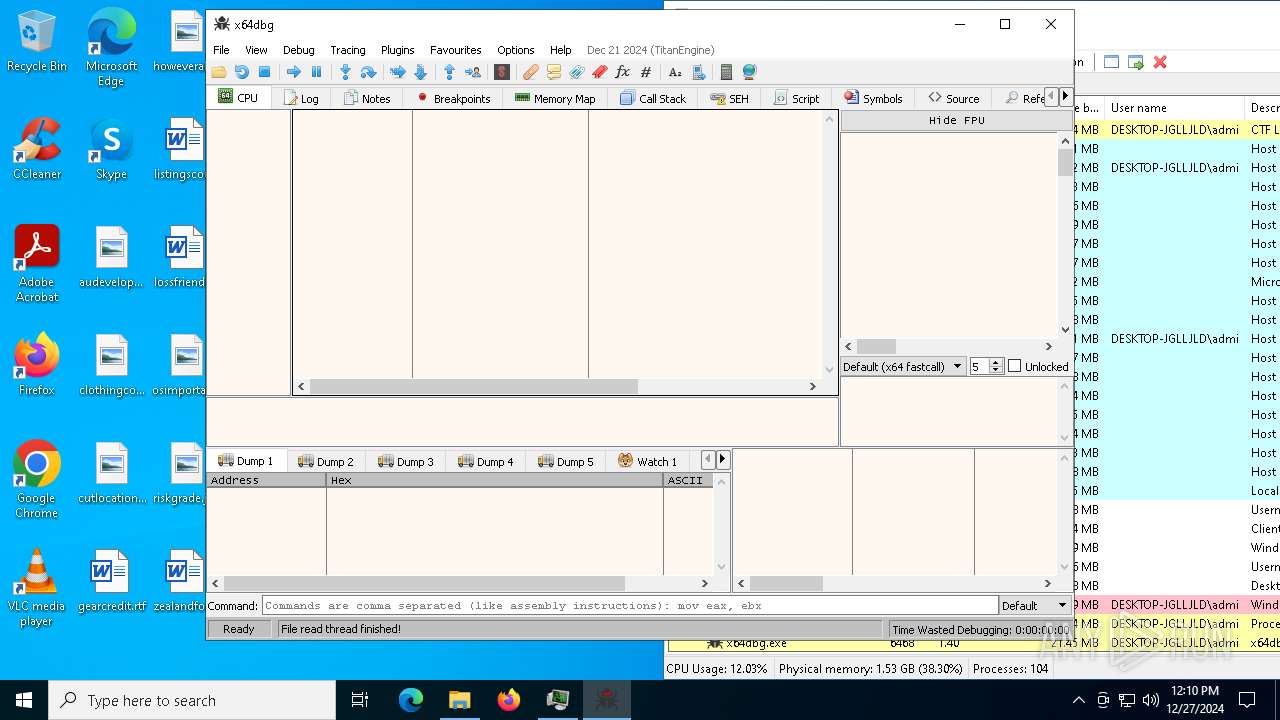Open the Strings Az toolbar icon
Image resolution: width=1280 pixels, height=720 pixels.
tap(675, 72)
